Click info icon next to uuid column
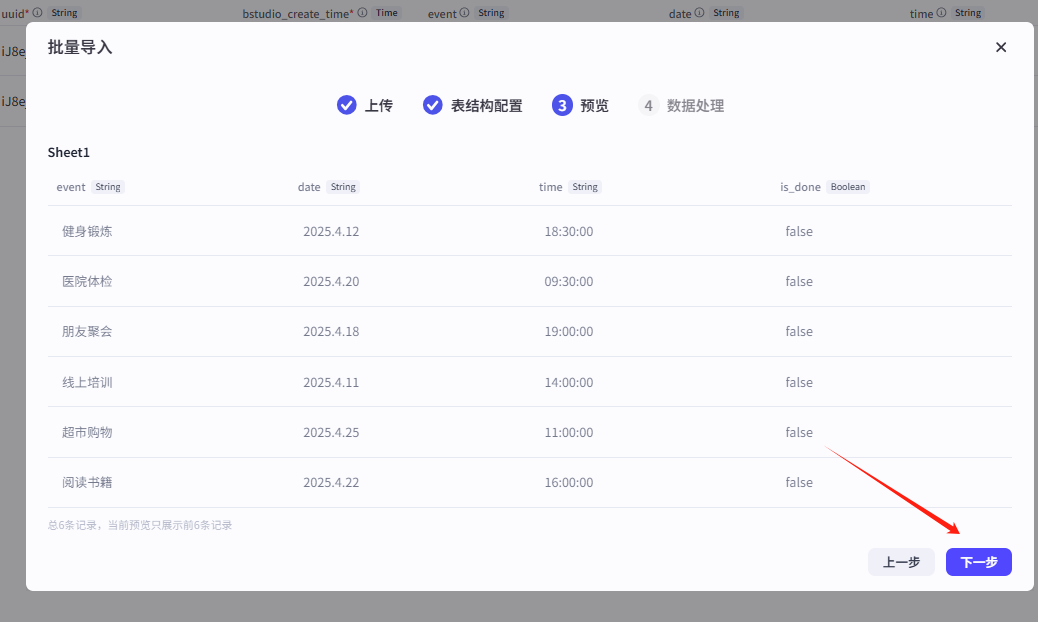The width and height of the screenshot is (1038, 622). [x=37, y=13]
